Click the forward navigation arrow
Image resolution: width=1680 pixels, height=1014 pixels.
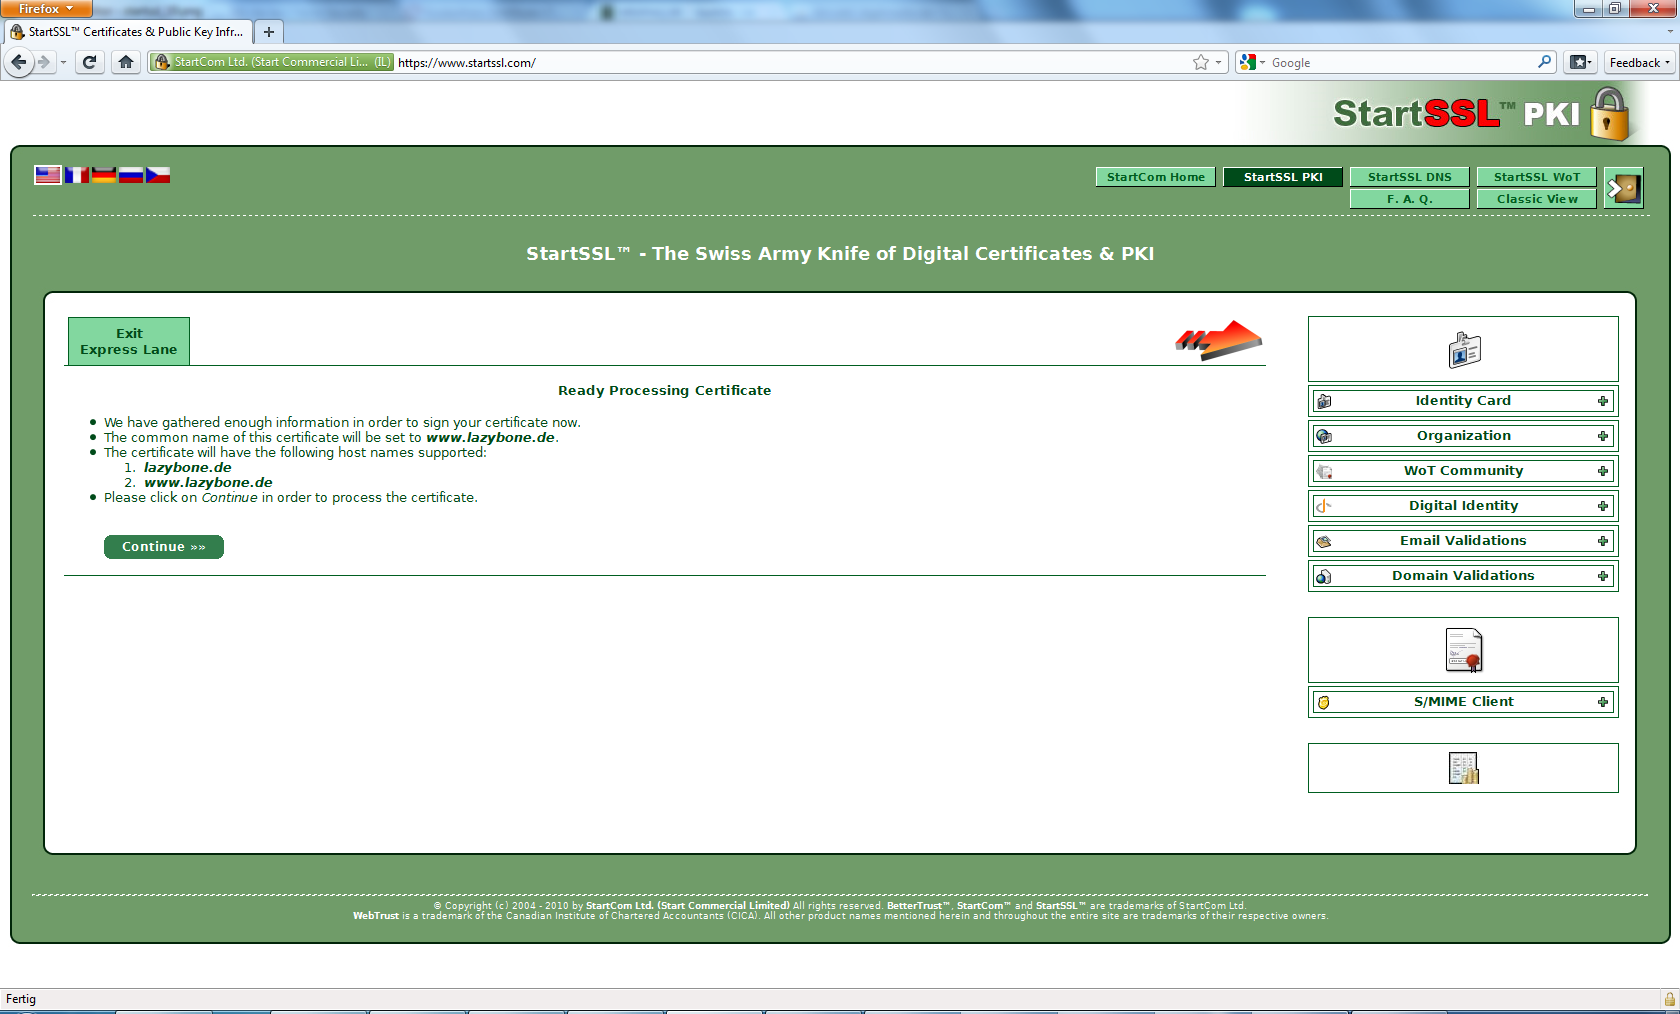pos(44,62)
